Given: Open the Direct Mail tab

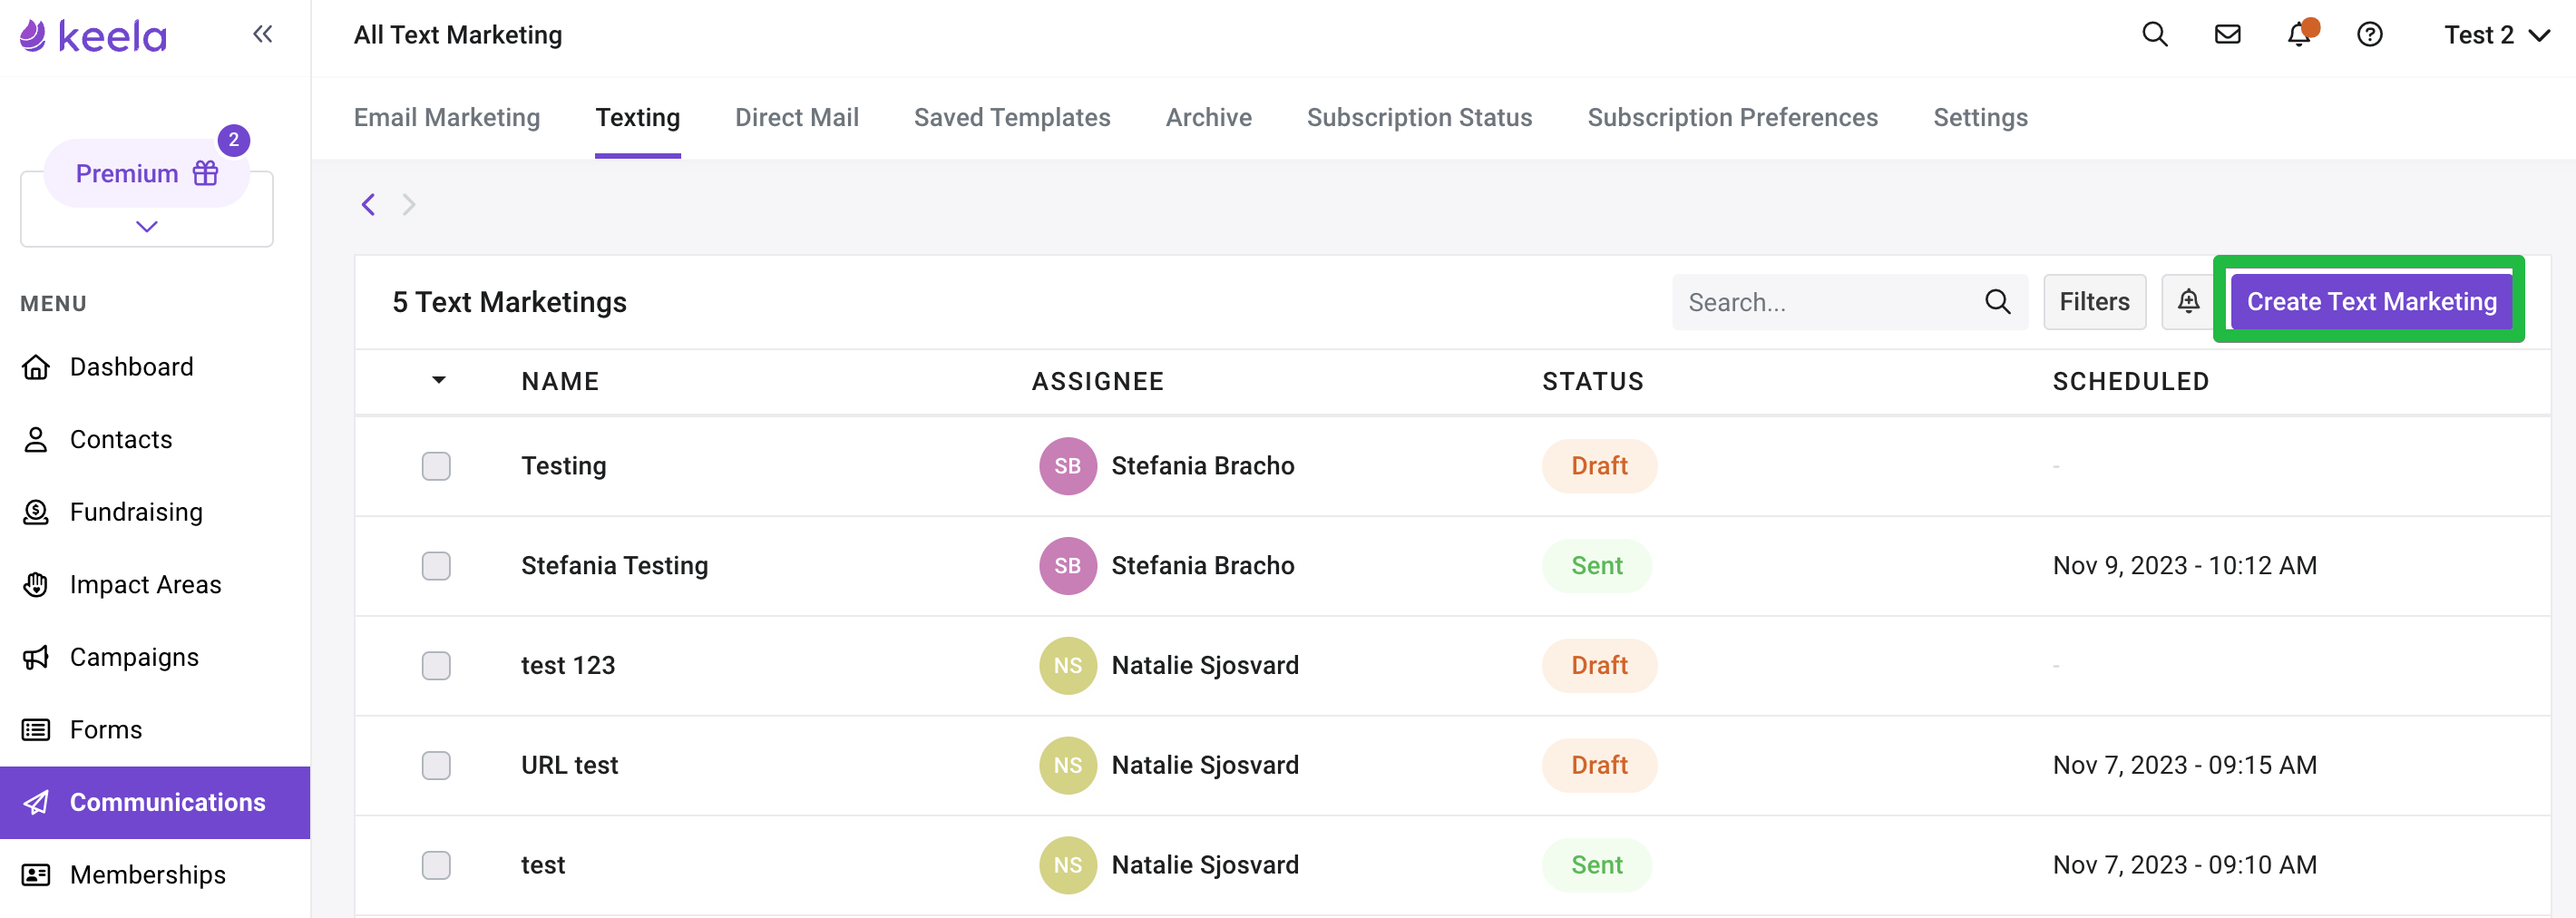Looking at the screenshot, I should tap(797, 118).
